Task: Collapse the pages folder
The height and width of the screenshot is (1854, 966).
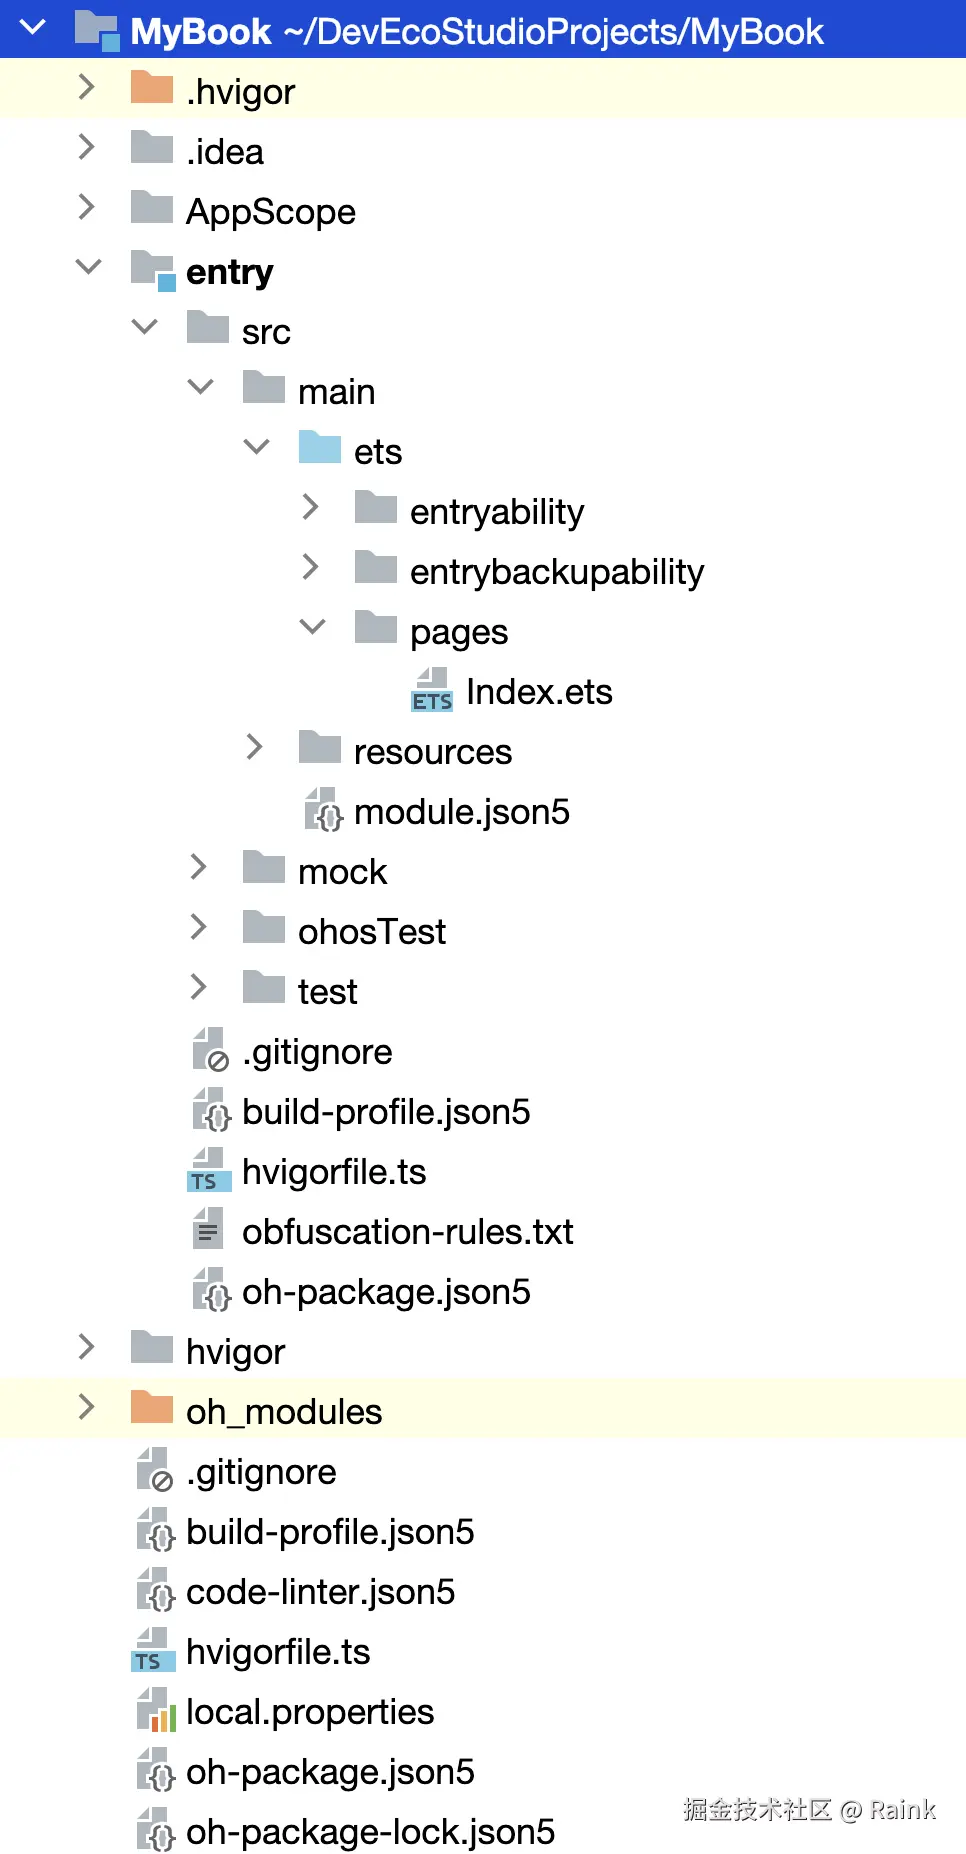Action: tap(313, 628)
